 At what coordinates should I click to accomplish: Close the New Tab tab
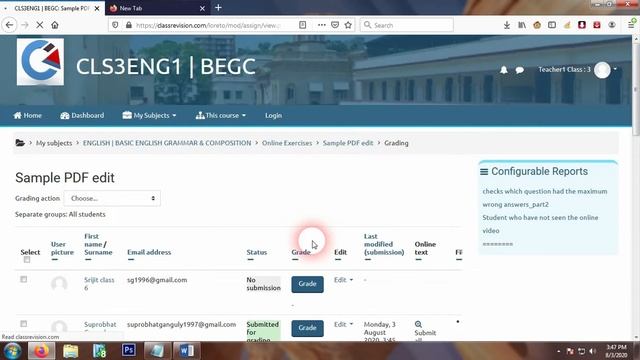point(202,8)
